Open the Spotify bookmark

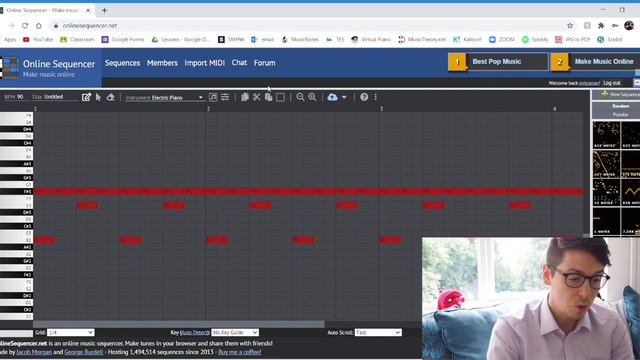(535, 39)
